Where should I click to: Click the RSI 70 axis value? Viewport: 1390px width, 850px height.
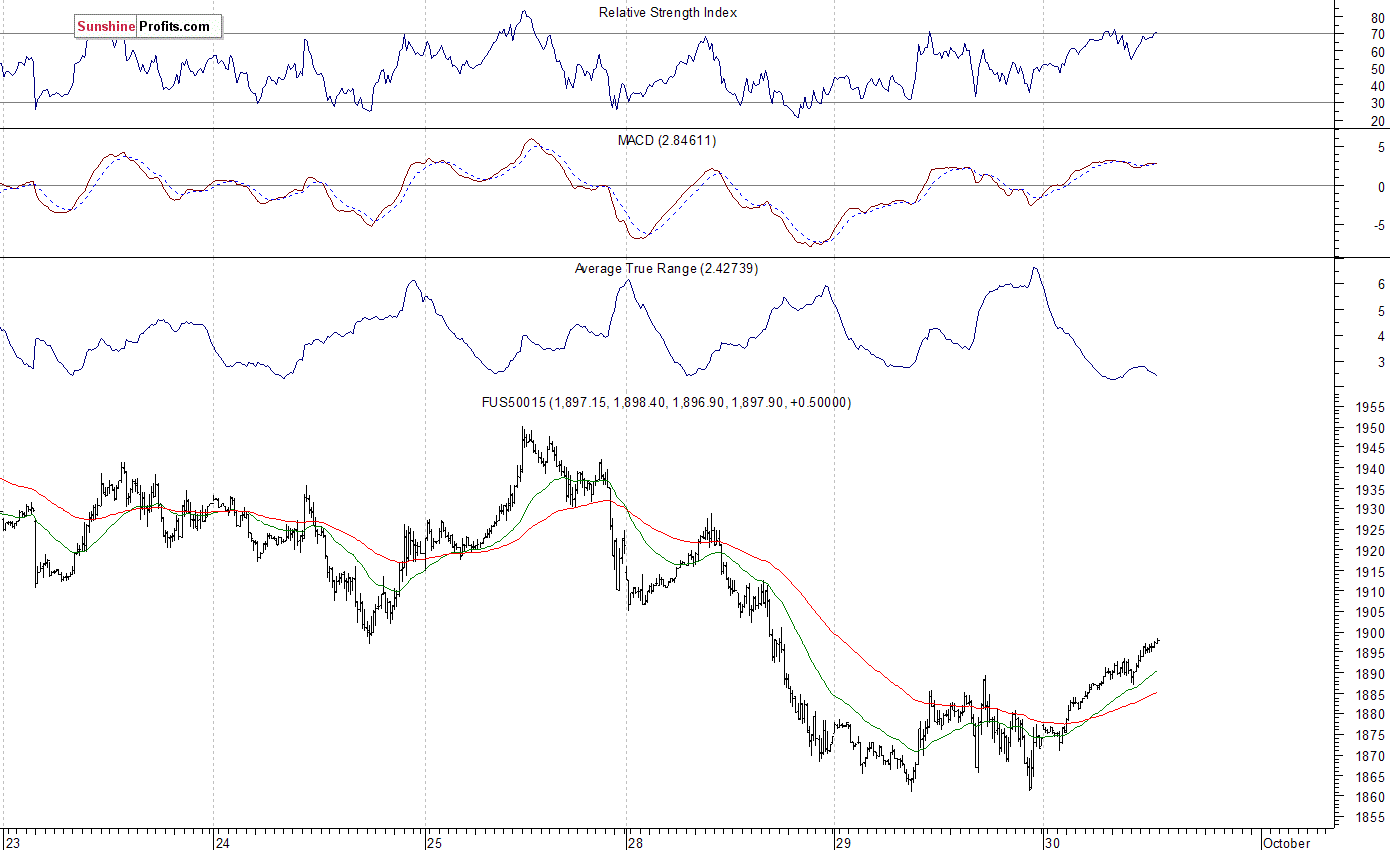tap(1377, 34)
